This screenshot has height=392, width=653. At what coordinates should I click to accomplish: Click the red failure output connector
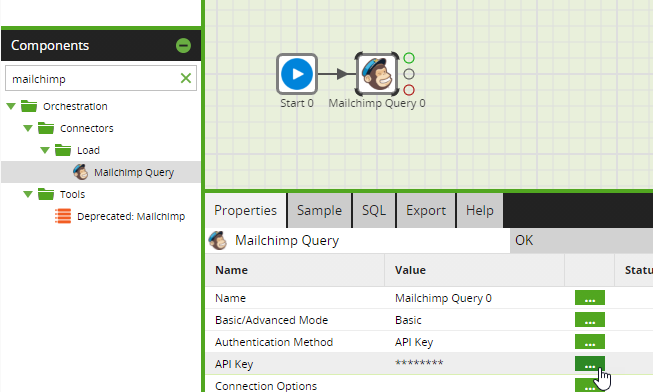[409, 90]
